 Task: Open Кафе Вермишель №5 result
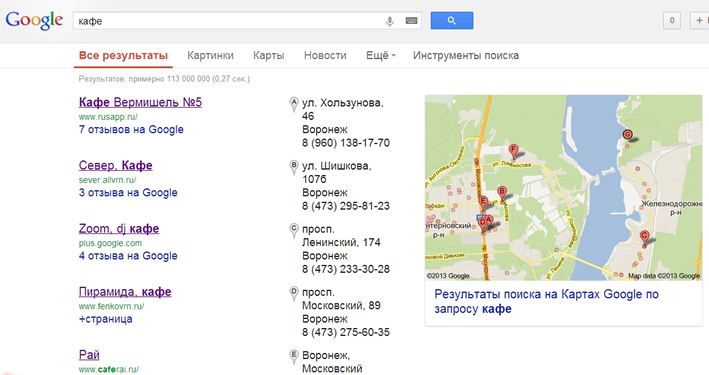click(x=140, y=102)
